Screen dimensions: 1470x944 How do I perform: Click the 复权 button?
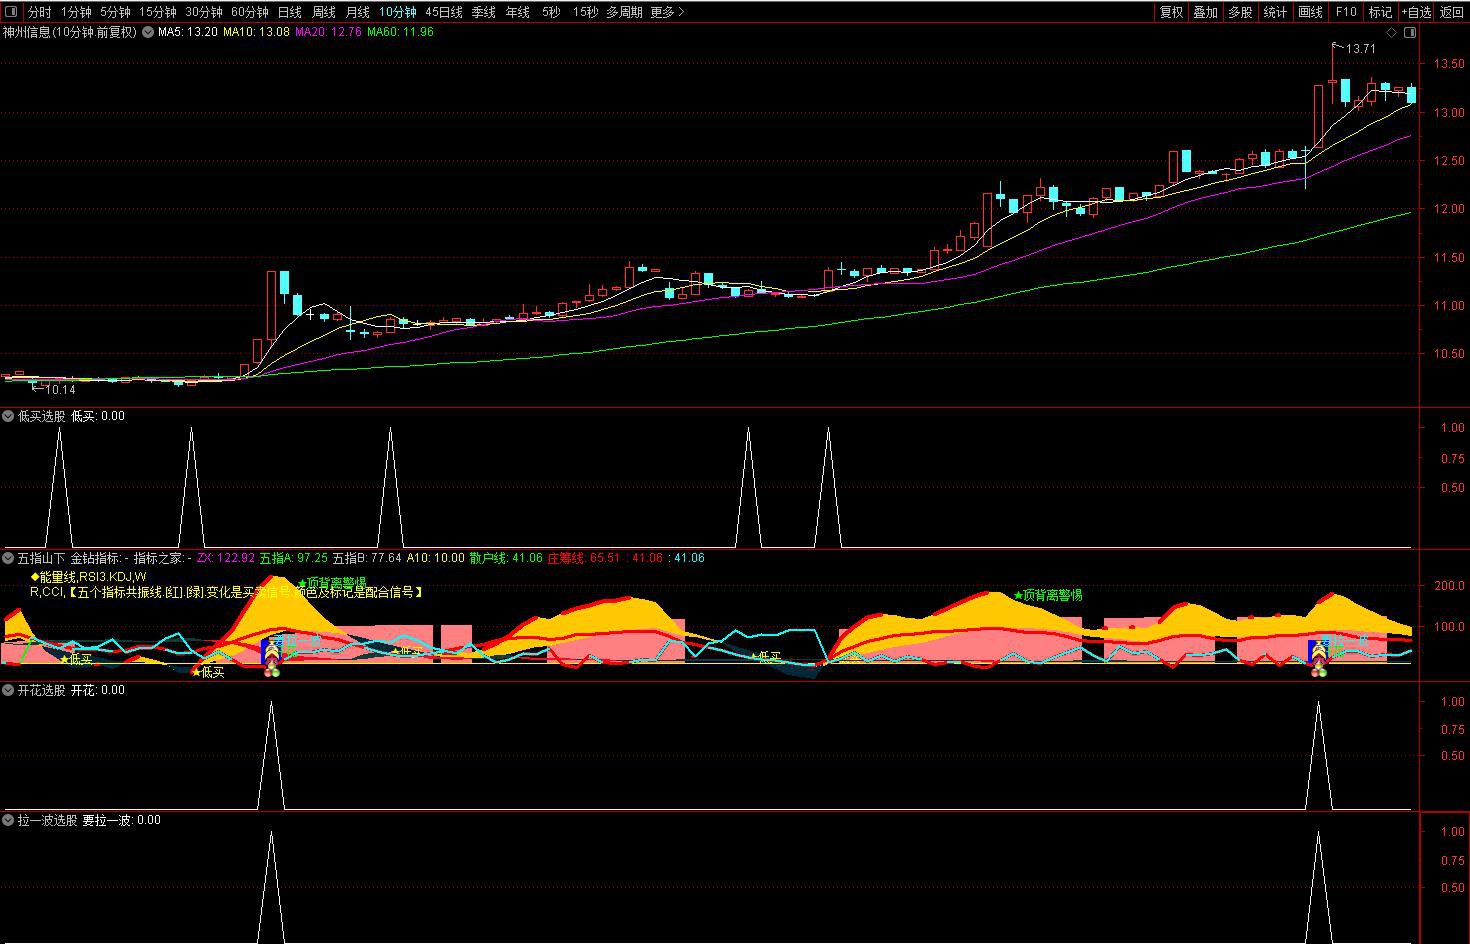click(x=1171, y=12)
